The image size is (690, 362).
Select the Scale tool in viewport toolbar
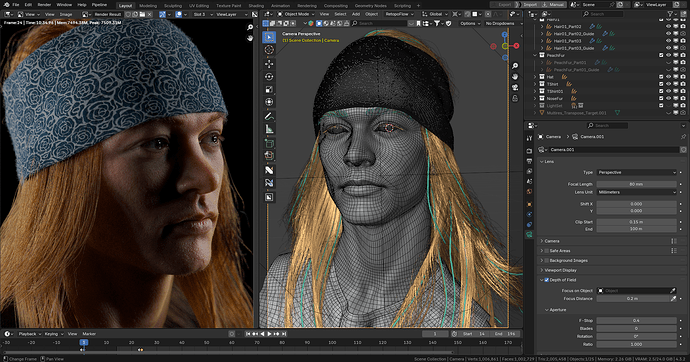point(269,89)
